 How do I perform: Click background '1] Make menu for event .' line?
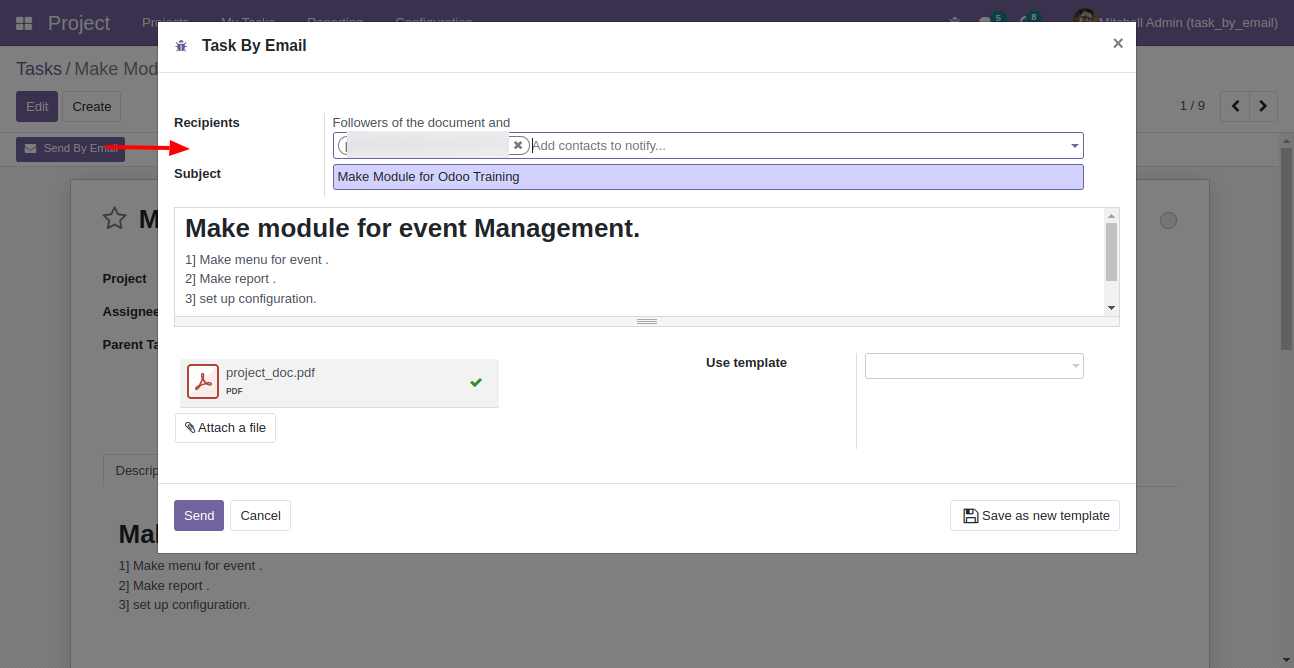(x=190, y=566)
